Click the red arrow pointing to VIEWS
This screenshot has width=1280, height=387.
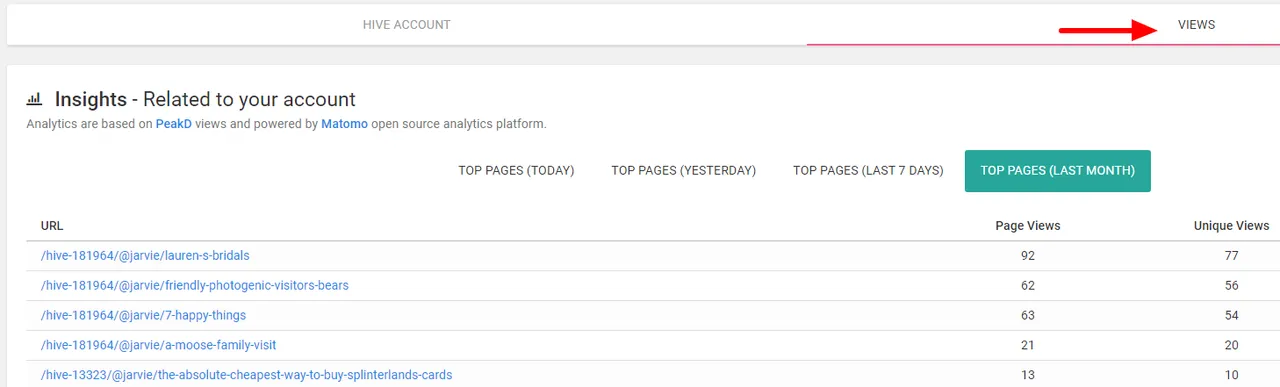(x=1108, y=30)
